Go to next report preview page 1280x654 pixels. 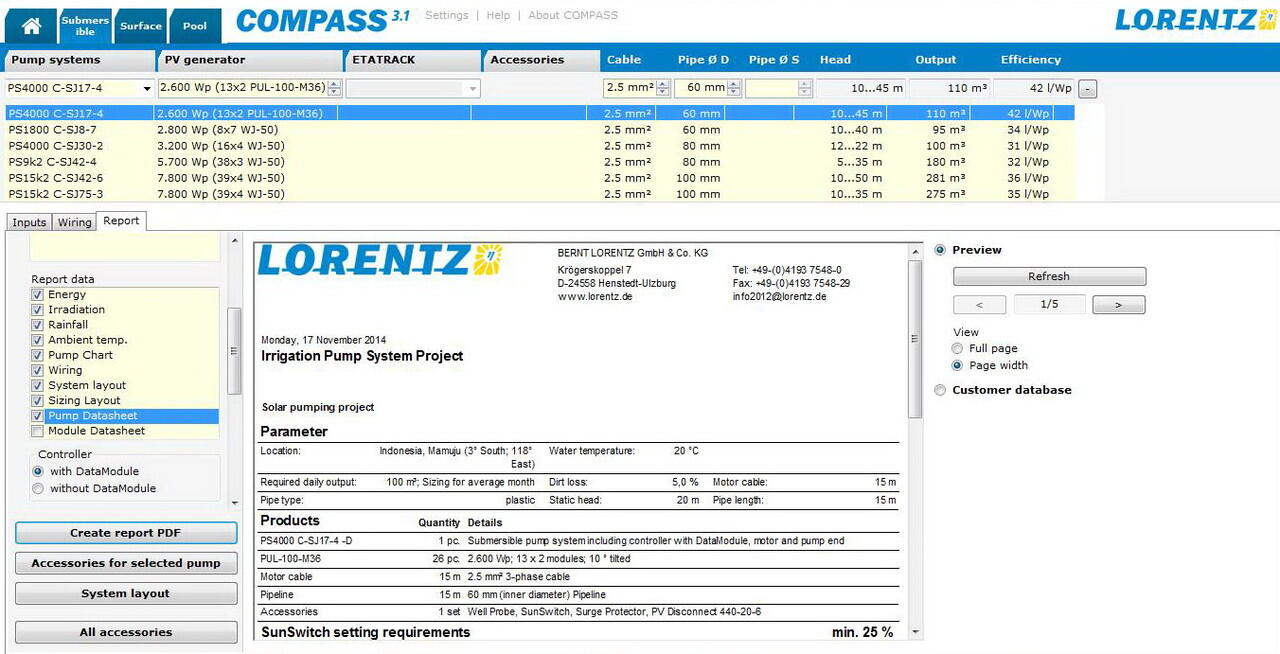[x=1118, y=304]
